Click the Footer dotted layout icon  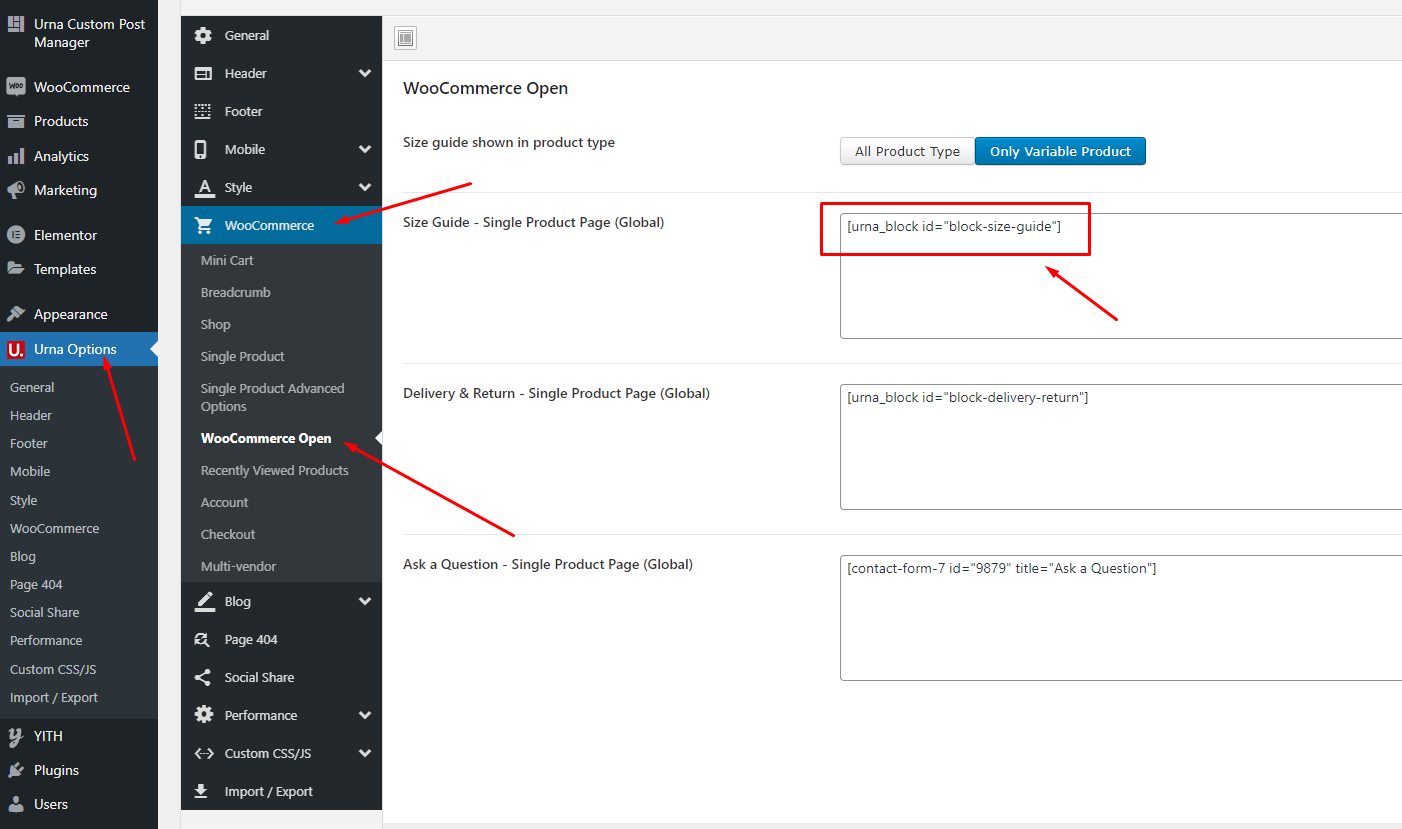pyautogui.click(x=203, y=111)
